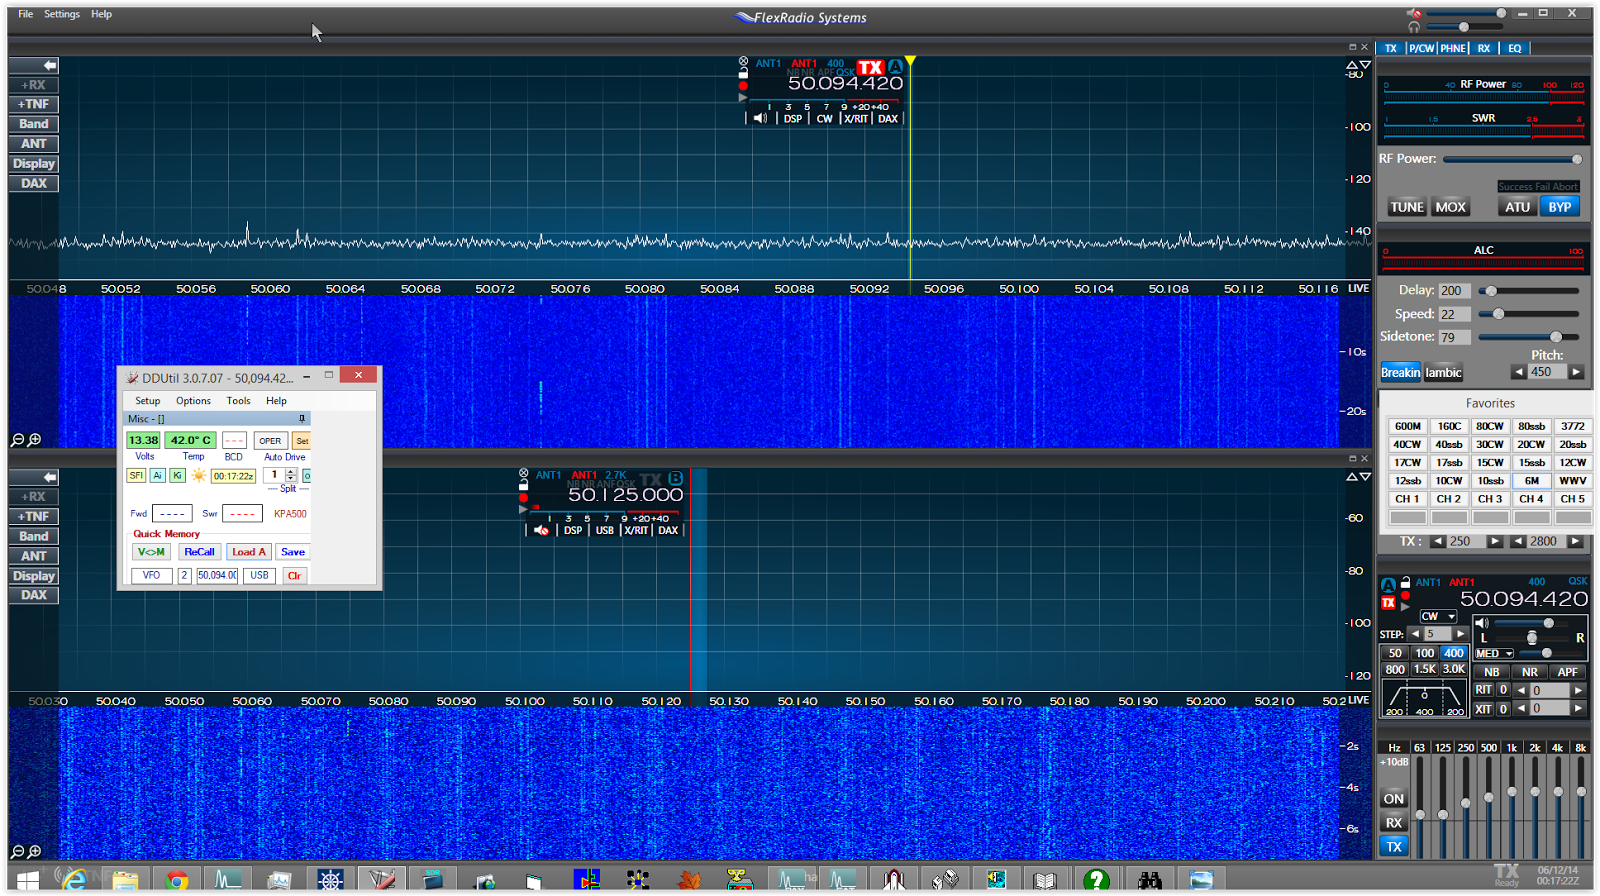Open the CW mode dropdown in slice panel
This screenshot has height=896, width=1600.
(x=1439, y=616)
